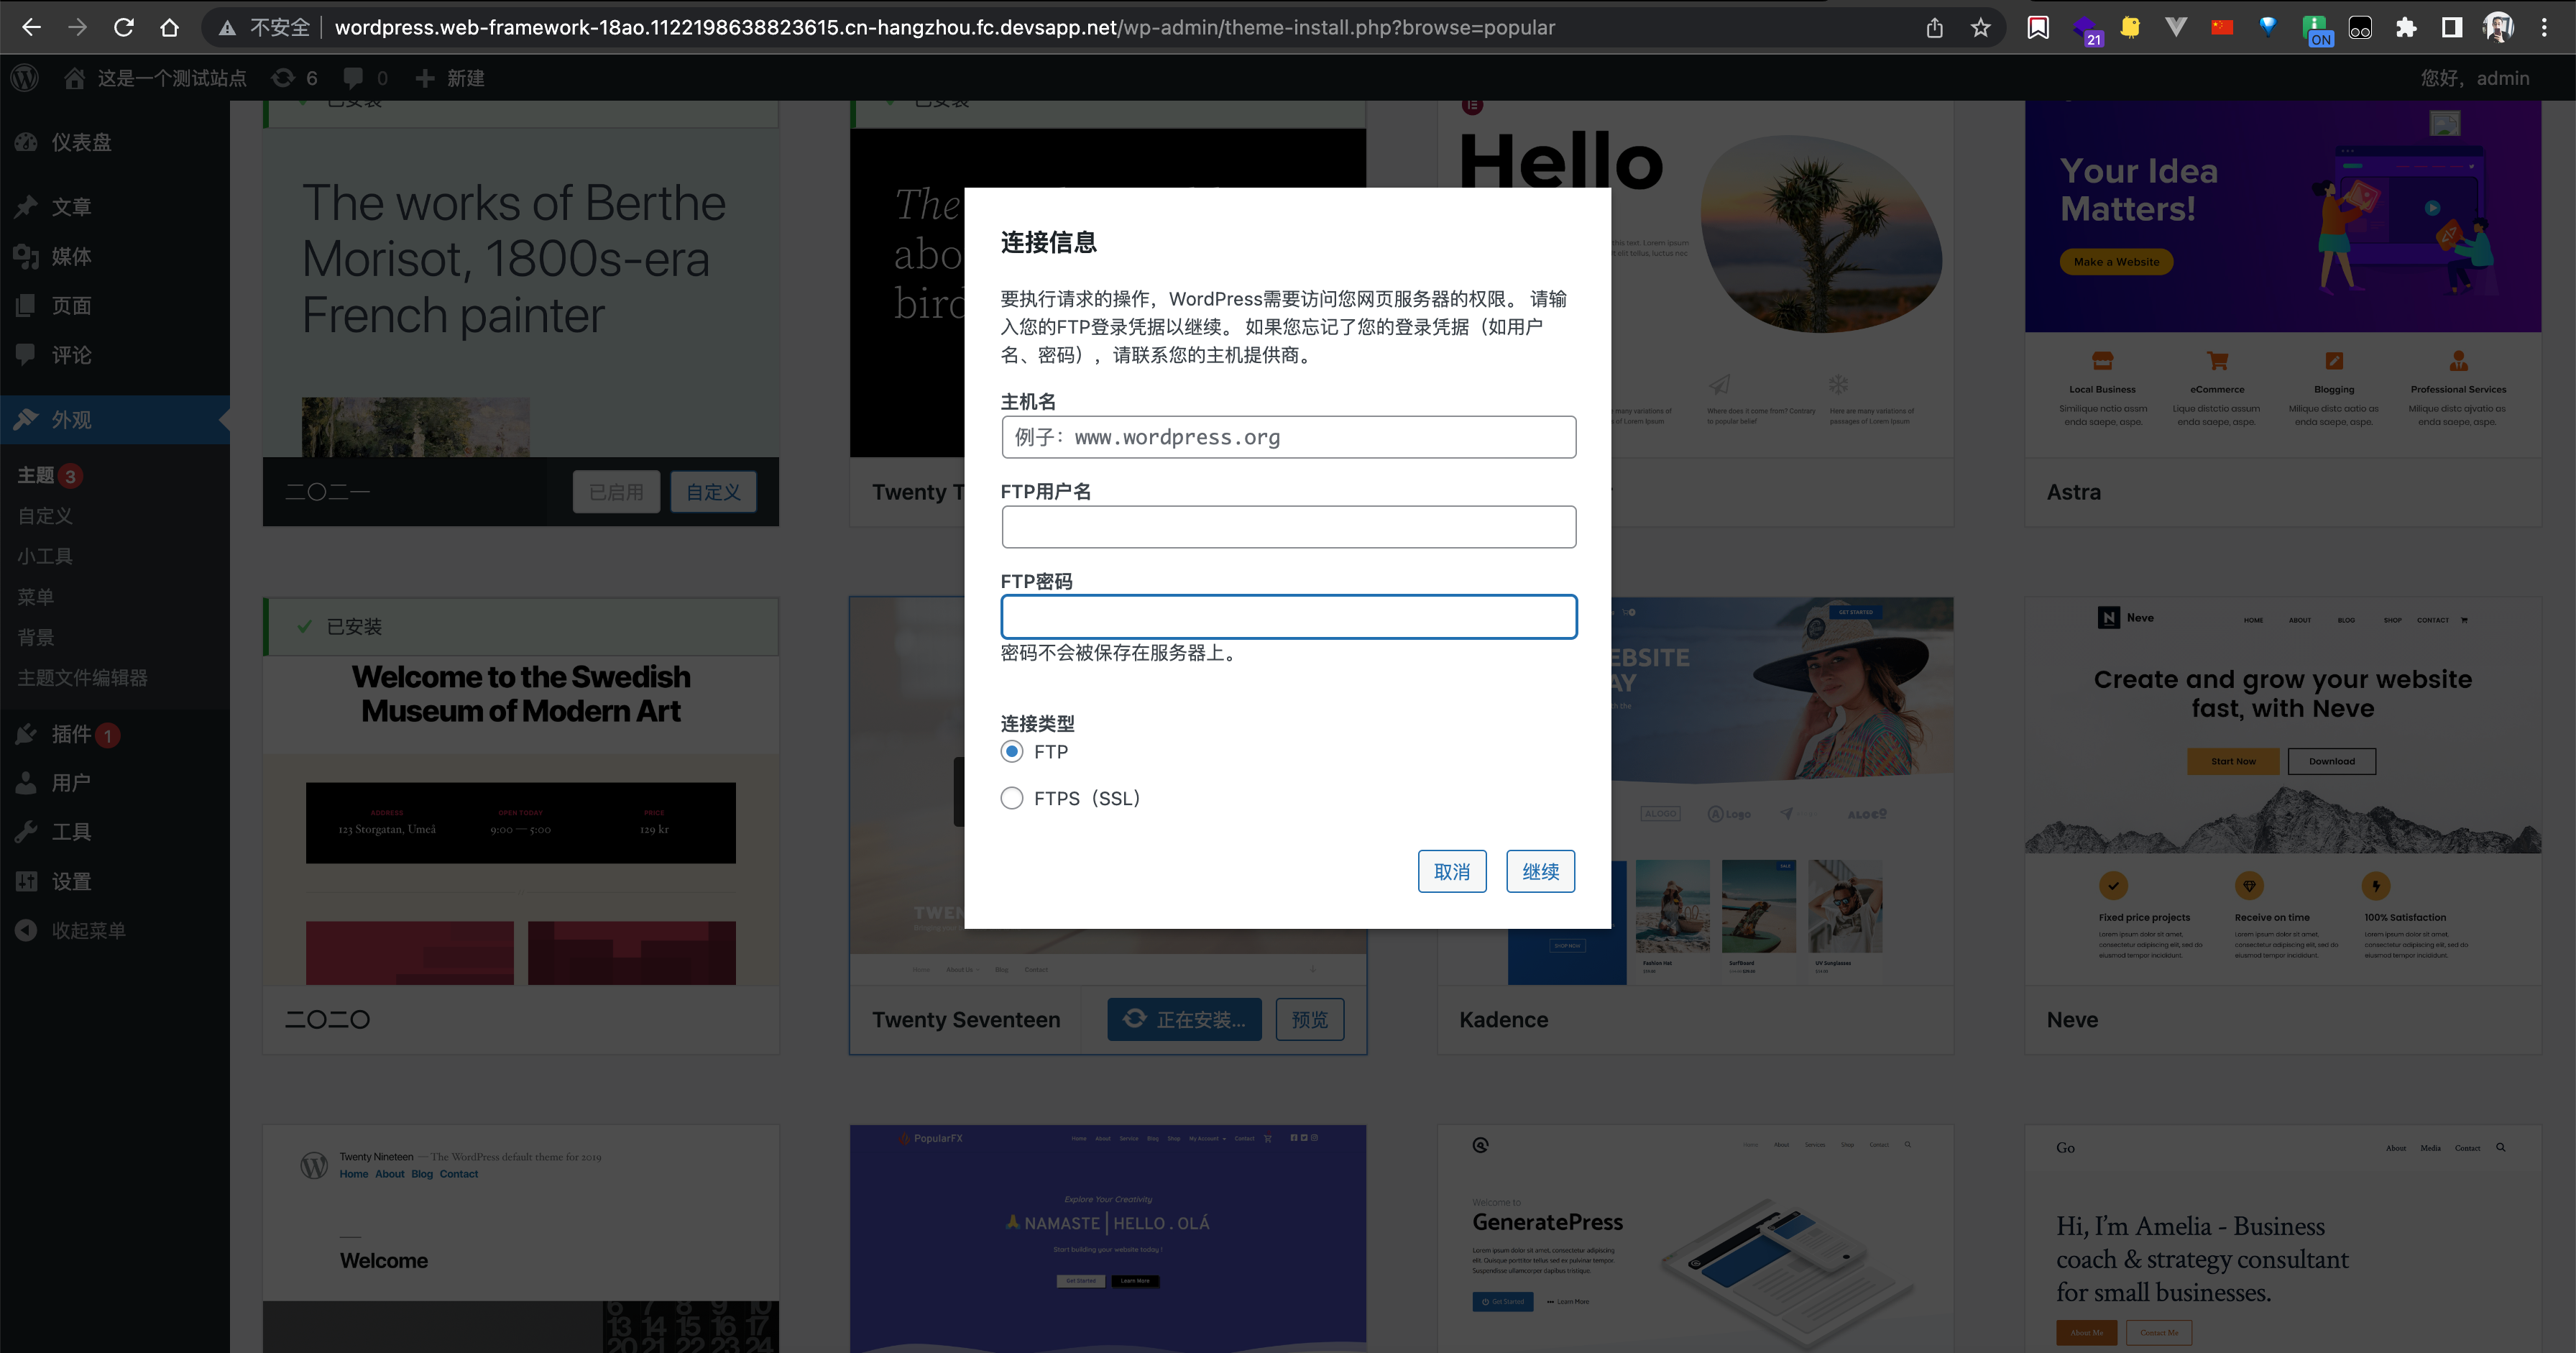The image size is (2576, 1353).
Task: Open 页面 pages menu
Action: click(115, 305)
